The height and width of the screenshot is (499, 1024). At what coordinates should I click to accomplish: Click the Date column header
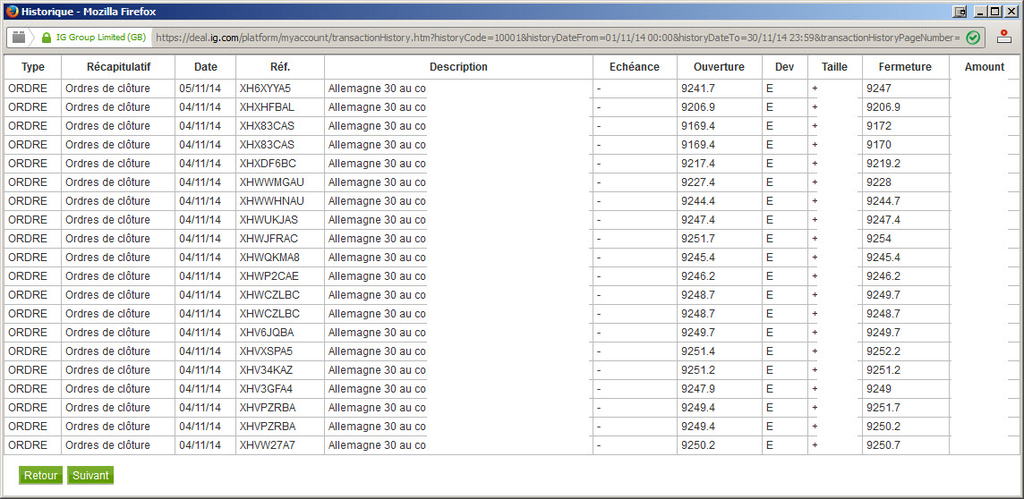[205, 67]
